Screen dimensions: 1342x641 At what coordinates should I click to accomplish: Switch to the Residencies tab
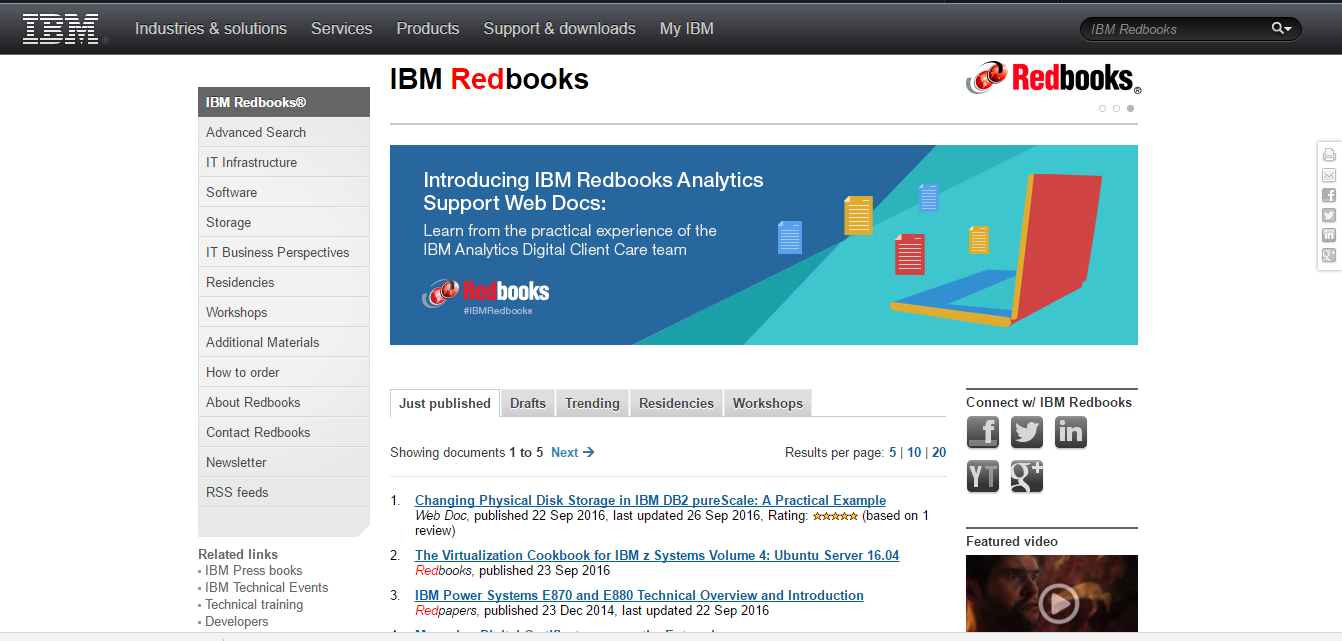677,403
